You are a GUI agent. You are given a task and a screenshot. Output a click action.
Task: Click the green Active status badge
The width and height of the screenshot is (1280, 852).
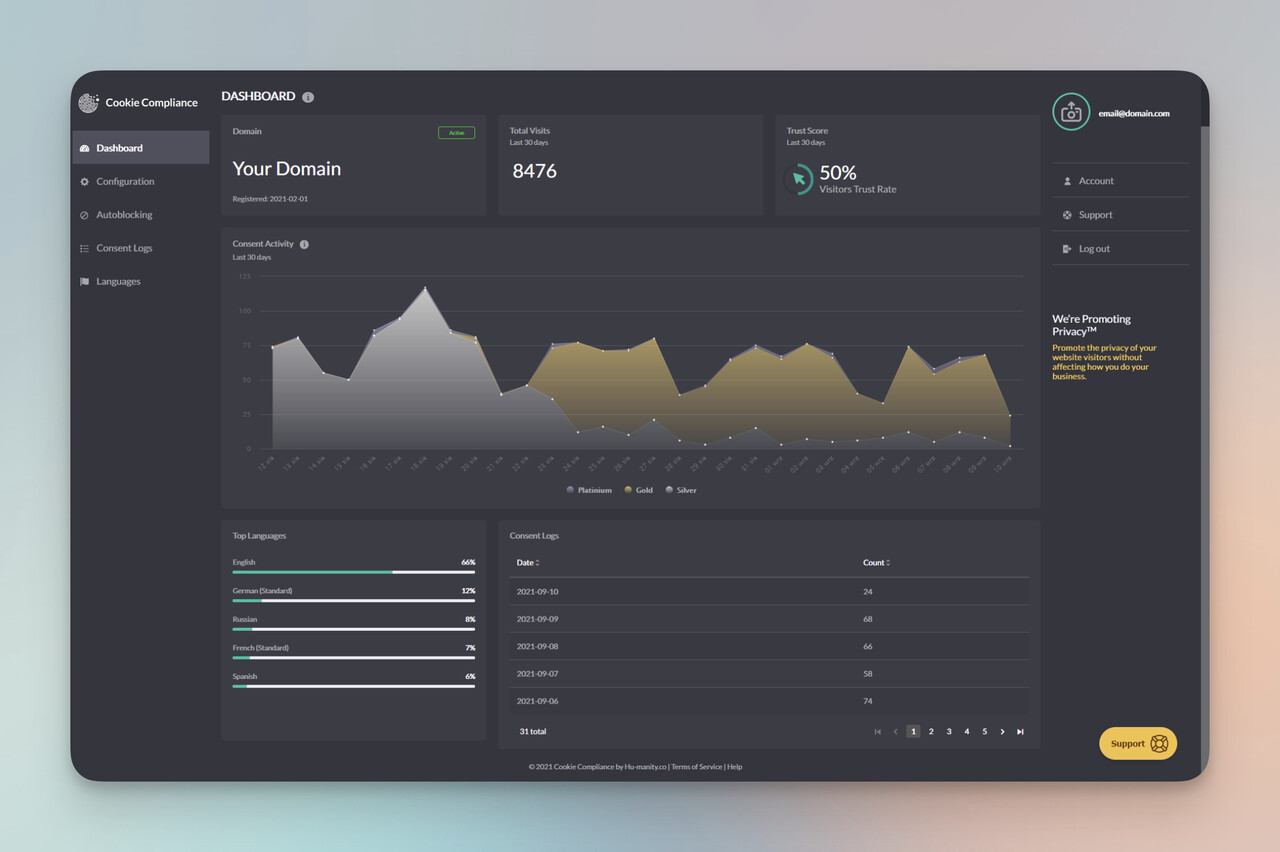point(456,132)
